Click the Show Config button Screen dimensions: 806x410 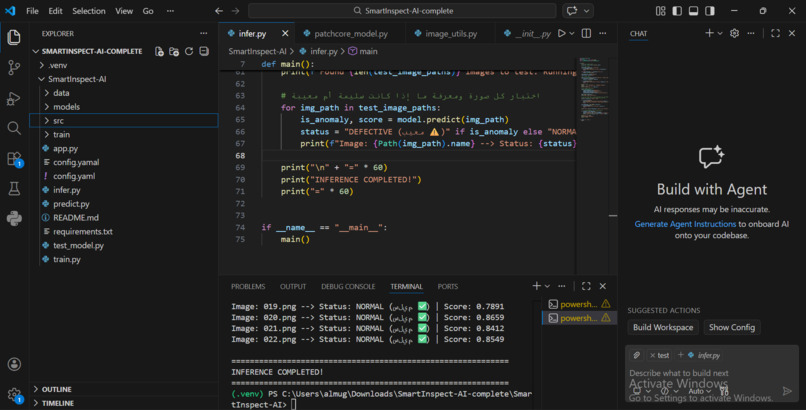tap(732, 327)
